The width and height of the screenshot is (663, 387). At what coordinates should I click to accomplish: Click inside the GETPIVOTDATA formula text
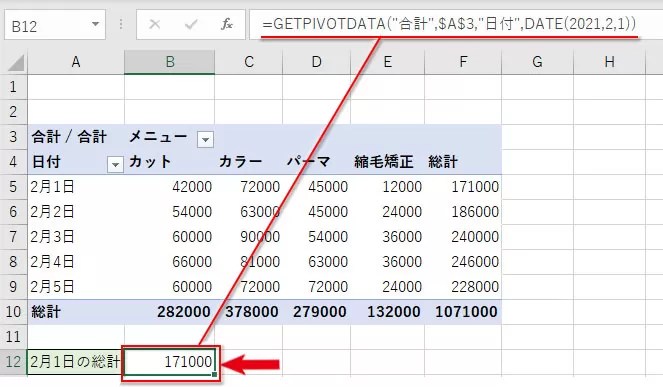point(449,24)
